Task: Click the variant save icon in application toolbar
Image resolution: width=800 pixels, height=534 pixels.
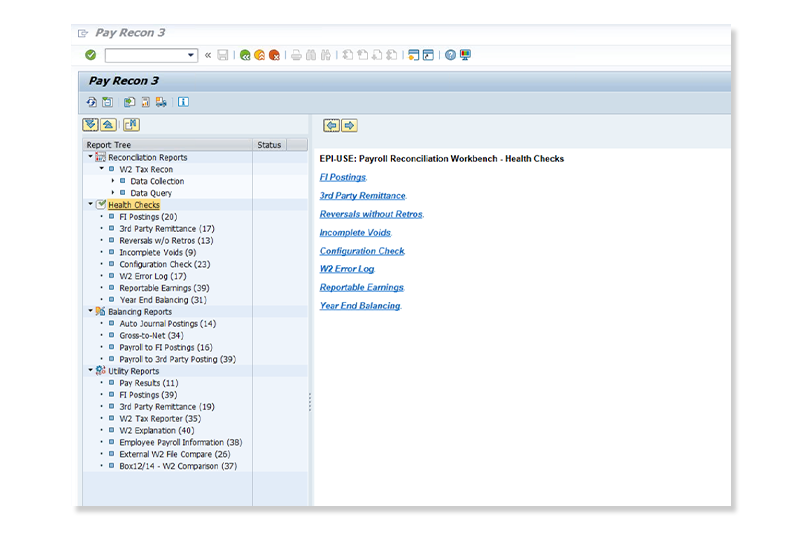Action: coord(107,103)
